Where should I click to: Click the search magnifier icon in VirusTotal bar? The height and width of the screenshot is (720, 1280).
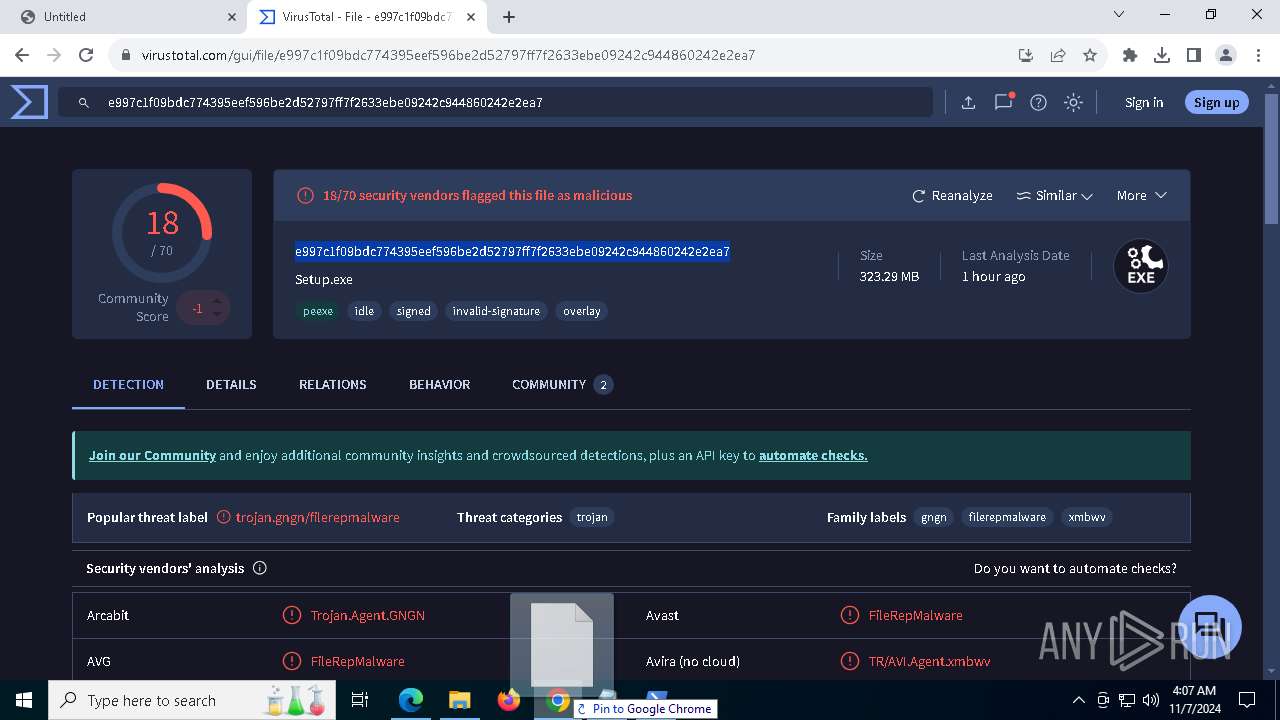(85, 102)
